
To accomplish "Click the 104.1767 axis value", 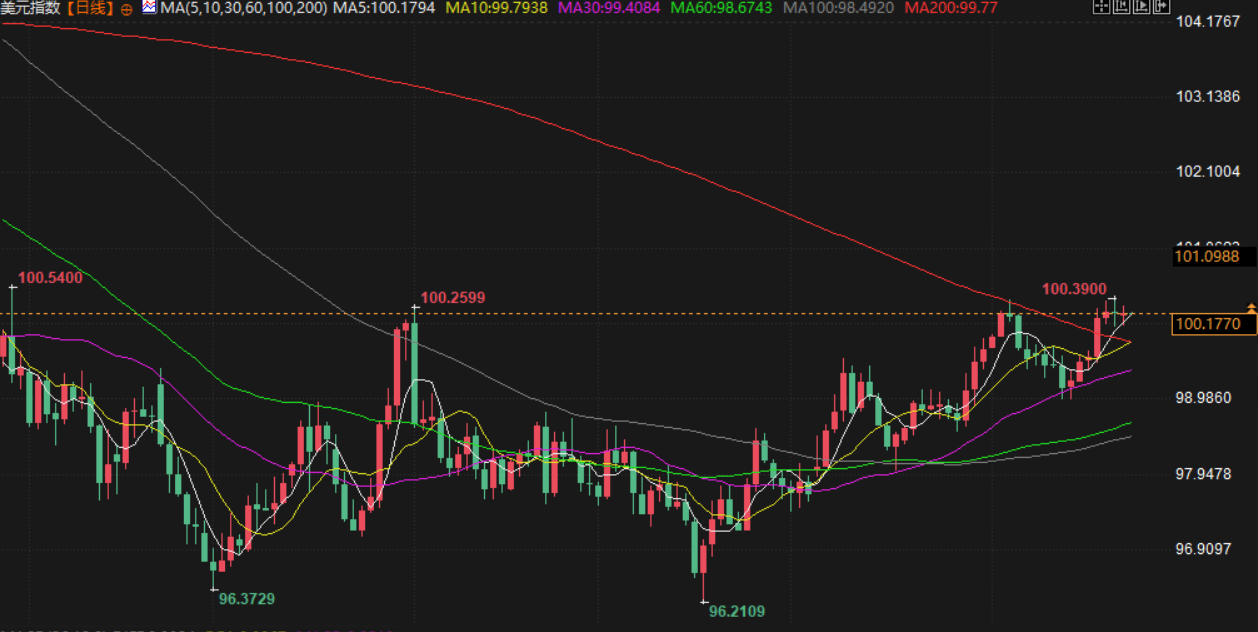I will pos(1208,21).
